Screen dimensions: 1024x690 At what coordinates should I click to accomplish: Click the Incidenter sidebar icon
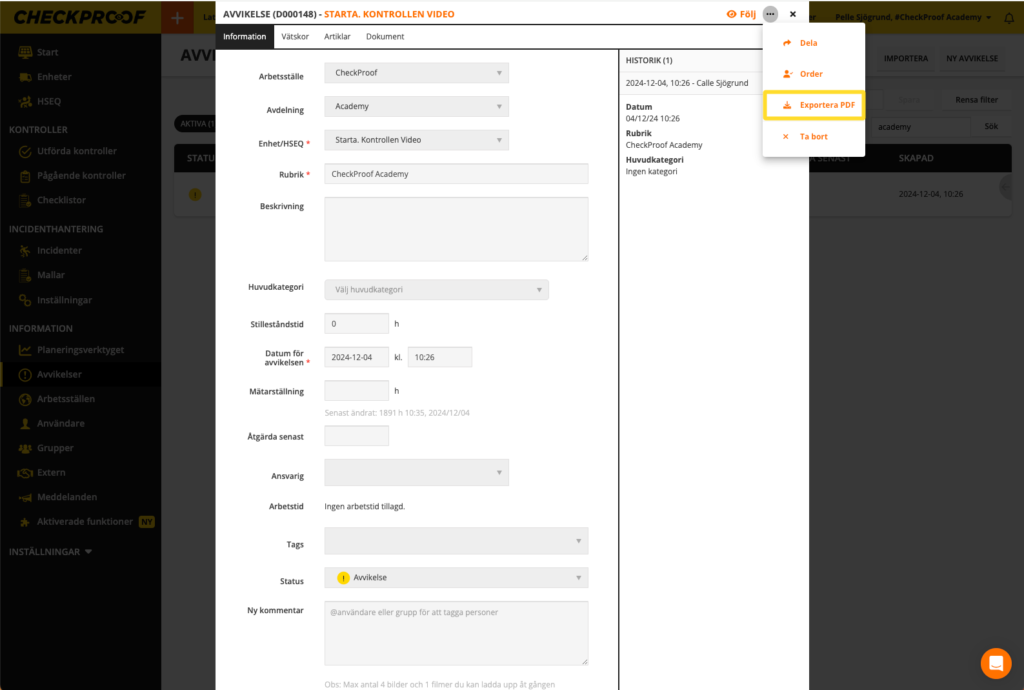click(25, 250)
